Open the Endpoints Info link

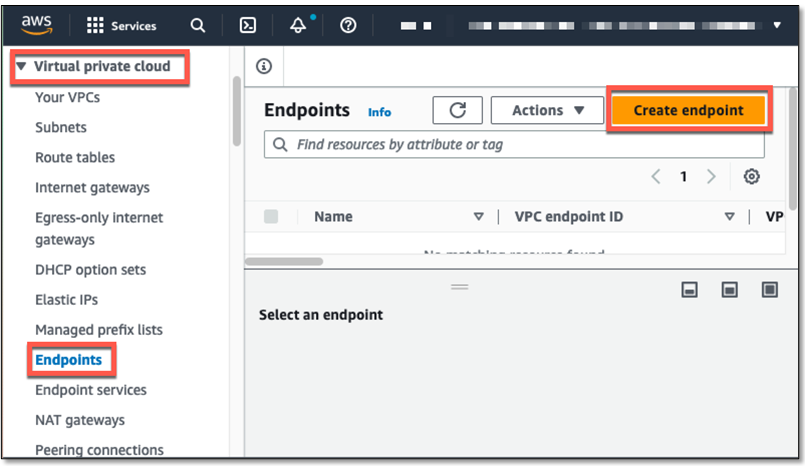[380, 112]
